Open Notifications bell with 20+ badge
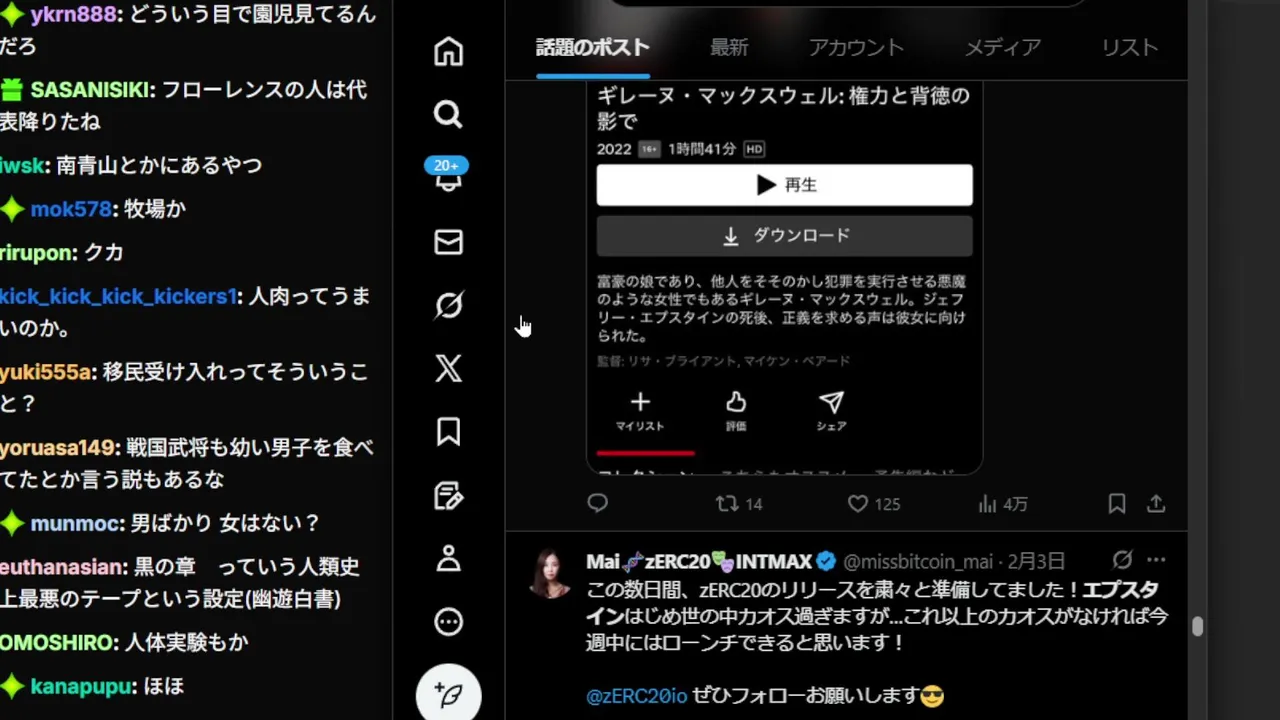The image size is (1280, 720). point(448,177)
